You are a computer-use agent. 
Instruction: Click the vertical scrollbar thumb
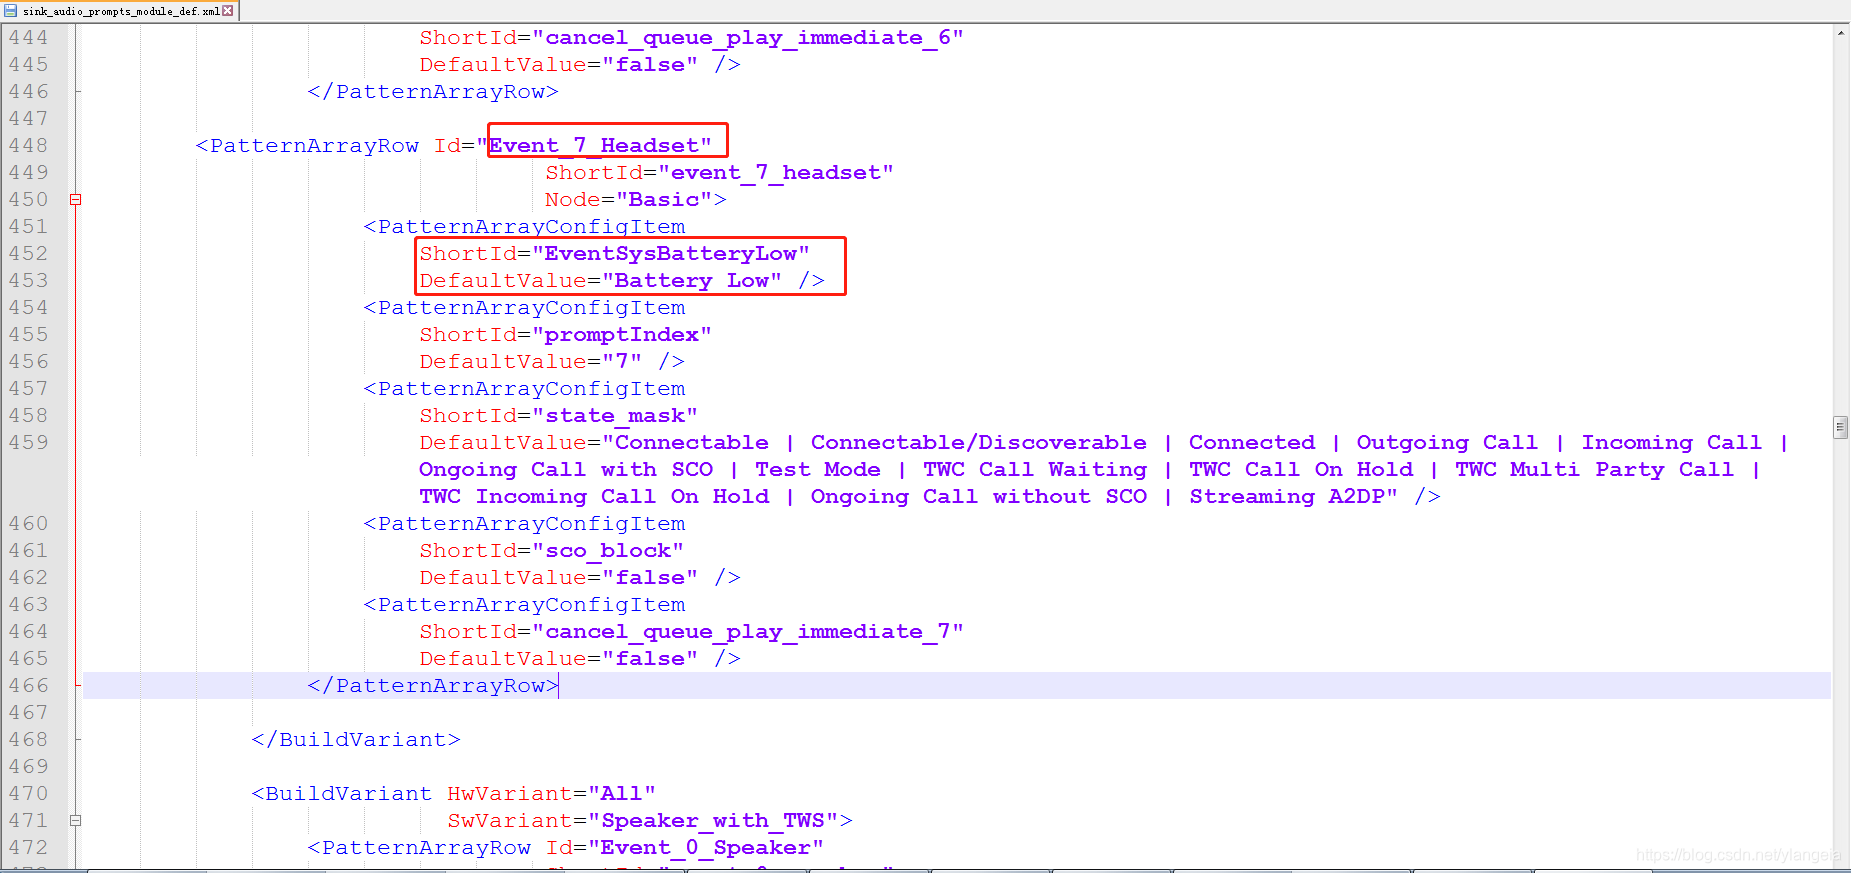click(x=1841, y=427)
